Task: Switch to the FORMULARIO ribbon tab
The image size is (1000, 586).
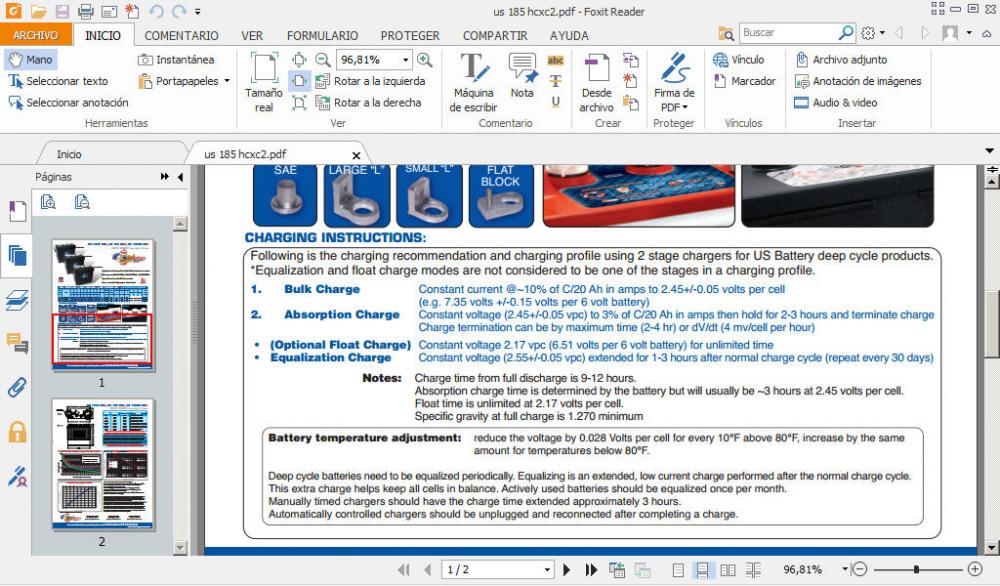Action: point(322,36)
